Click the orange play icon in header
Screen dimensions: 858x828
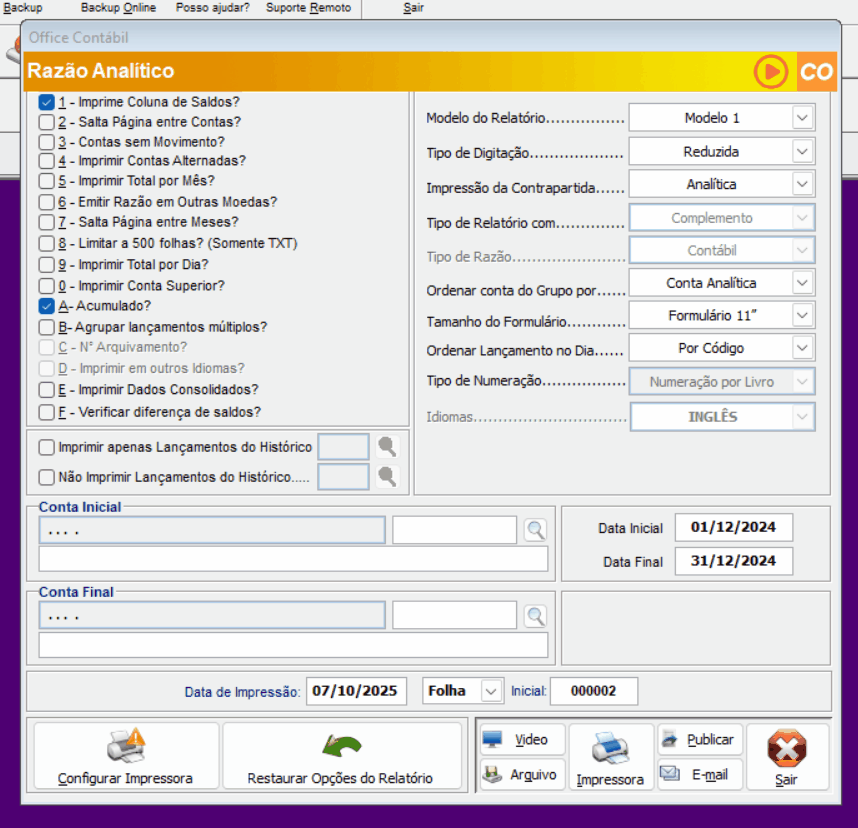pyautogui.click(x=771, y=72)
